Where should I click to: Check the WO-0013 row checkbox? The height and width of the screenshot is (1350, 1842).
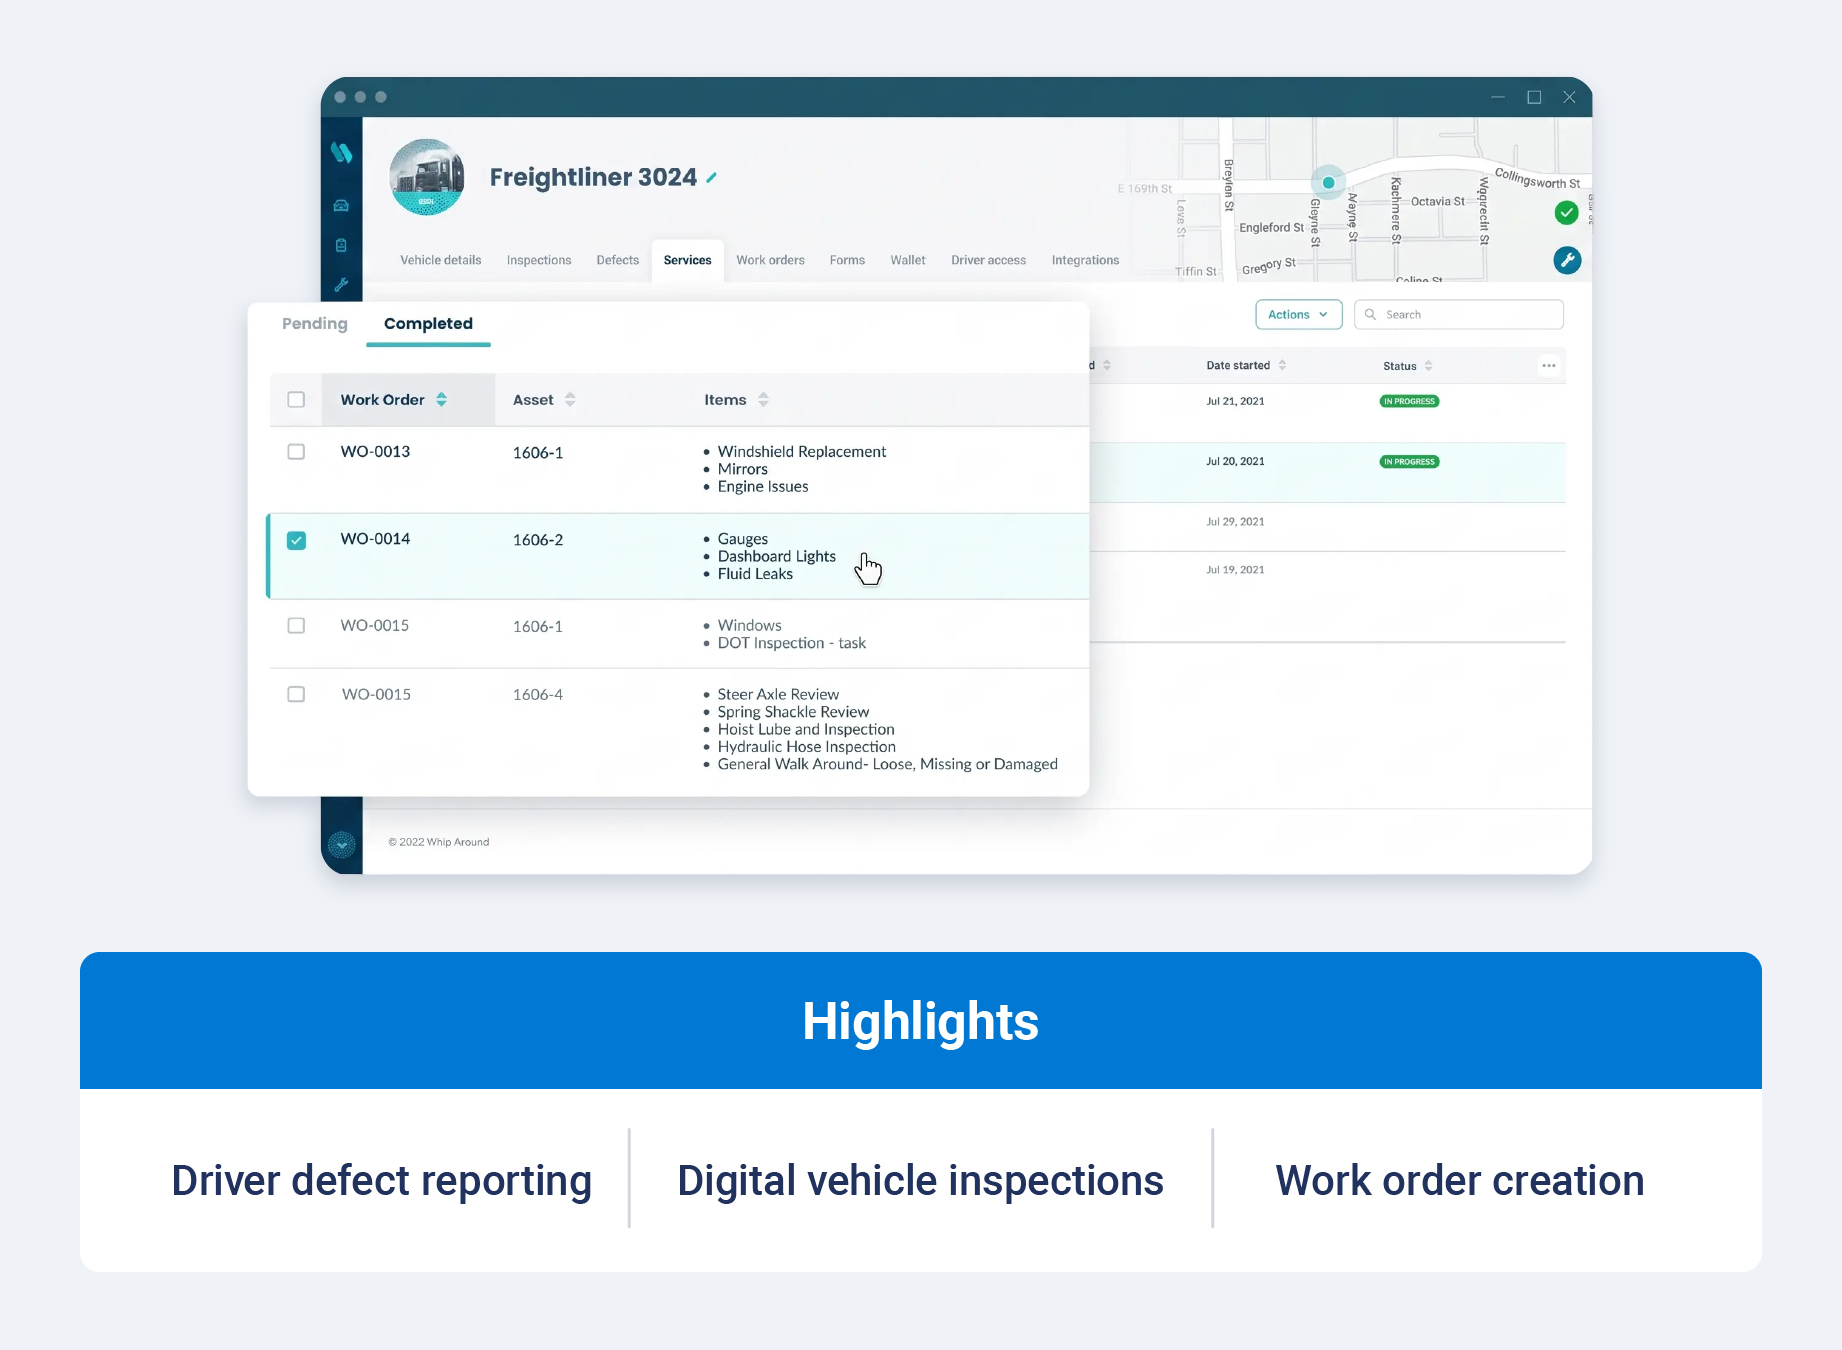[x=296, y=451]
